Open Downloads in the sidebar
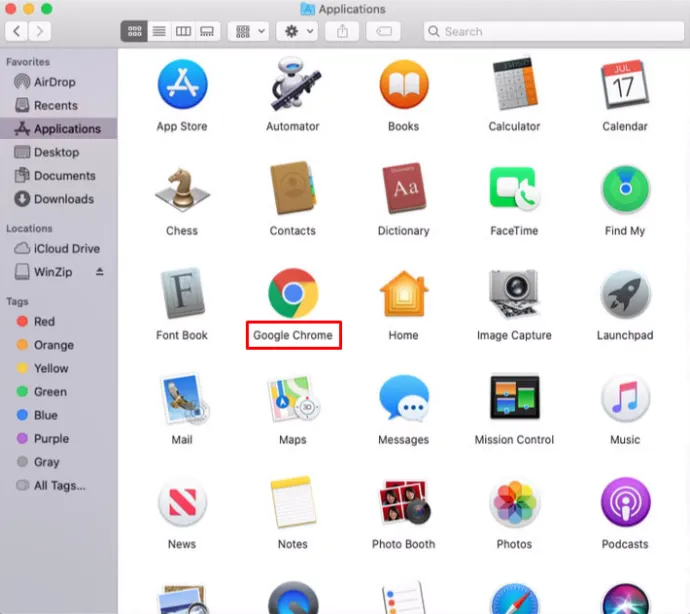Viewport: 690px width, 614px height. click(59, 199)
